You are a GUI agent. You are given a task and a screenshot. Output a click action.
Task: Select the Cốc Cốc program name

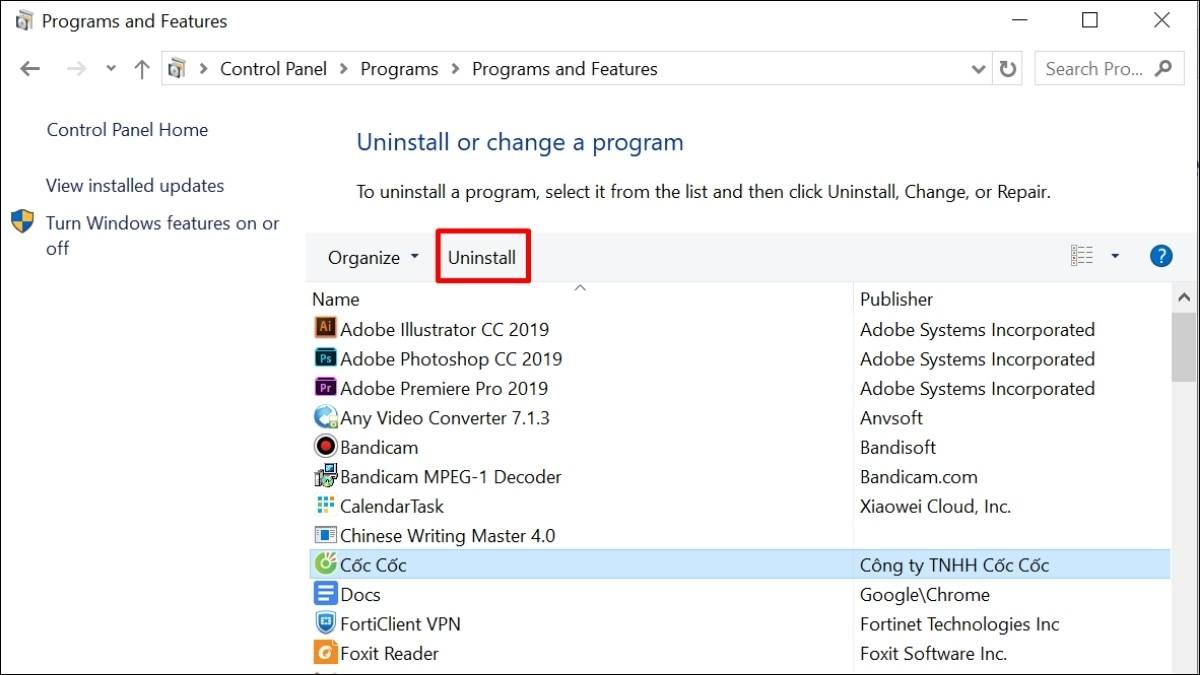[373, 565]
